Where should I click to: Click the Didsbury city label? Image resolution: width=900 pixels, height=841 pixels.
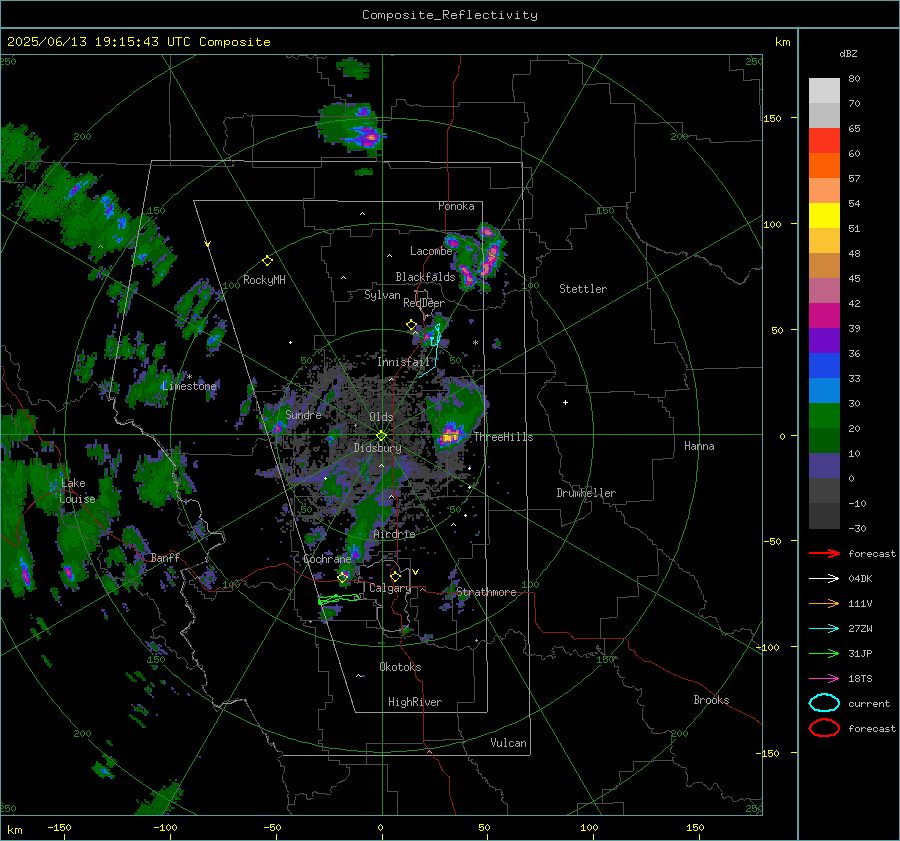pos(377,448)
